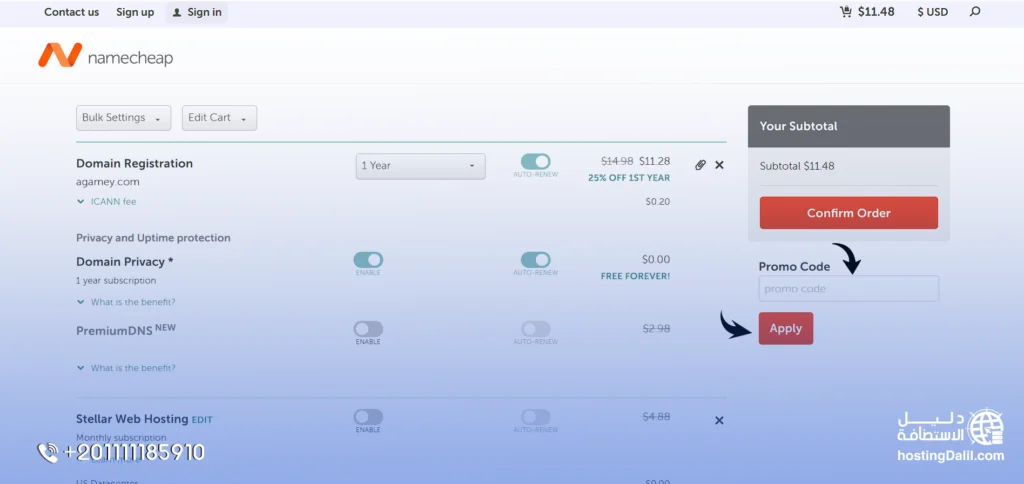Click the paperclip icon beside domain price
The width and height of the screenshot is (1024, 484).
click(700, 165)
